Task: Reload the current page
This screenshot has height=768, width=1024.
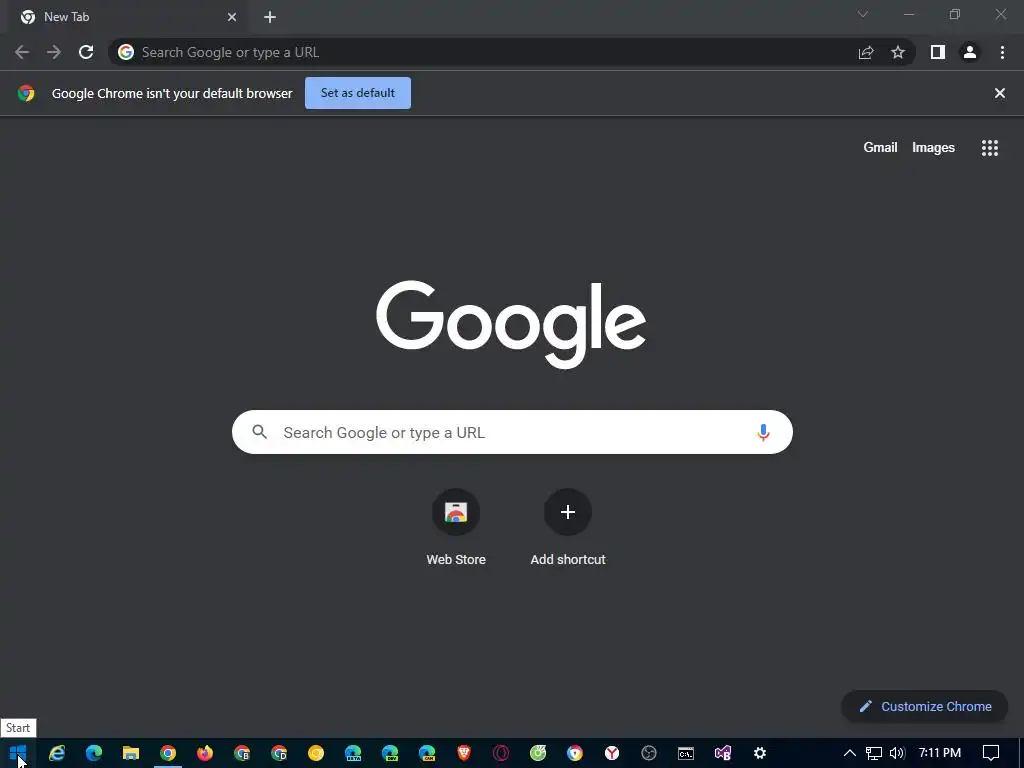Action: click(86, 52)
